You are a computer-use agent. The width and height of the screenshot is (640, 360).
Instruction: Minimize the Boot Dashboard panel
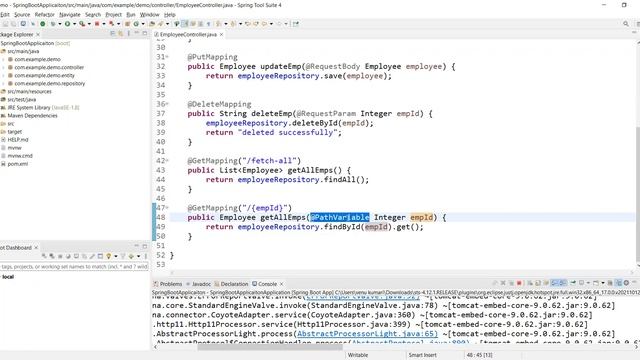[x=137, y=246]
